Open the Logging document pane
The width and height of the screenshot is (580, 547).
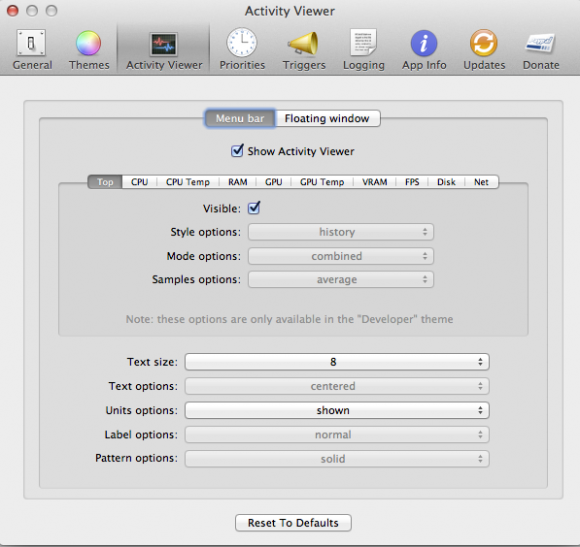click(364, 50)
